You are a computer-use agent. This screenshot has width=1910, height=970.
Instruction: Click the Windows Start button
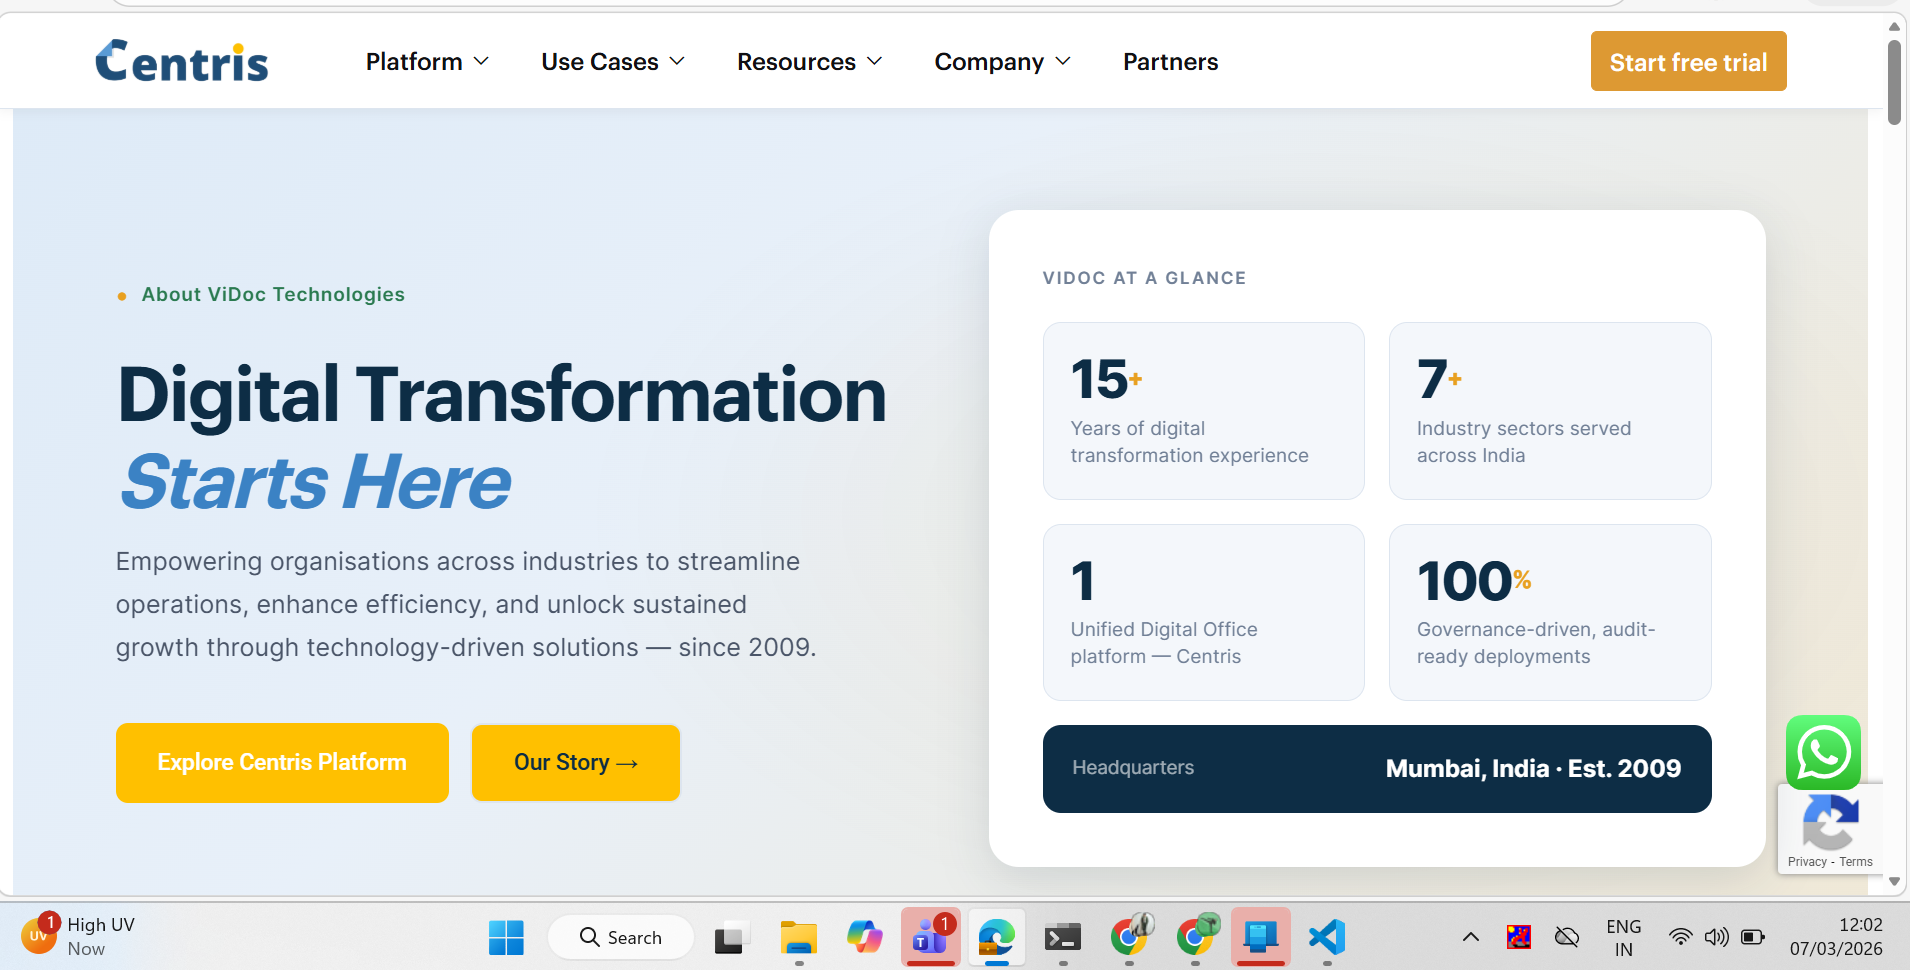point(506,937)
